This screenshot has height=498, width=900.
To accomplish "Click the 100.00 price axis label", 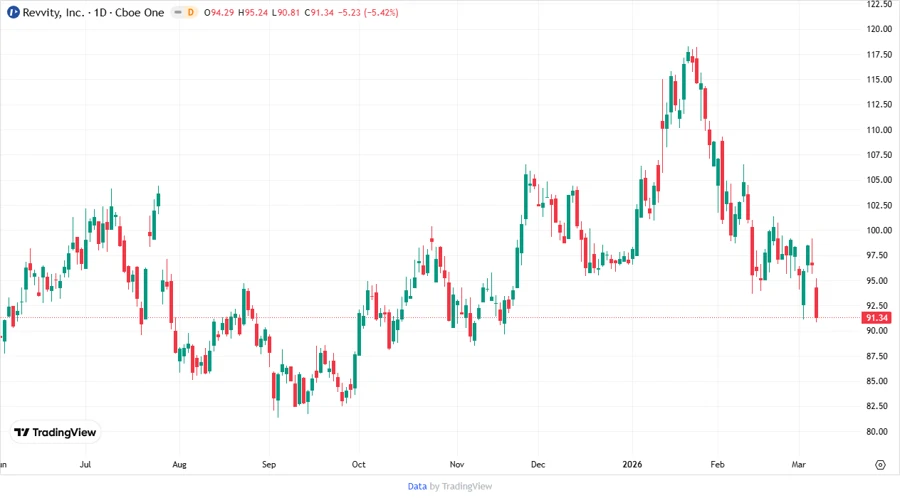I will click(879, 230).
